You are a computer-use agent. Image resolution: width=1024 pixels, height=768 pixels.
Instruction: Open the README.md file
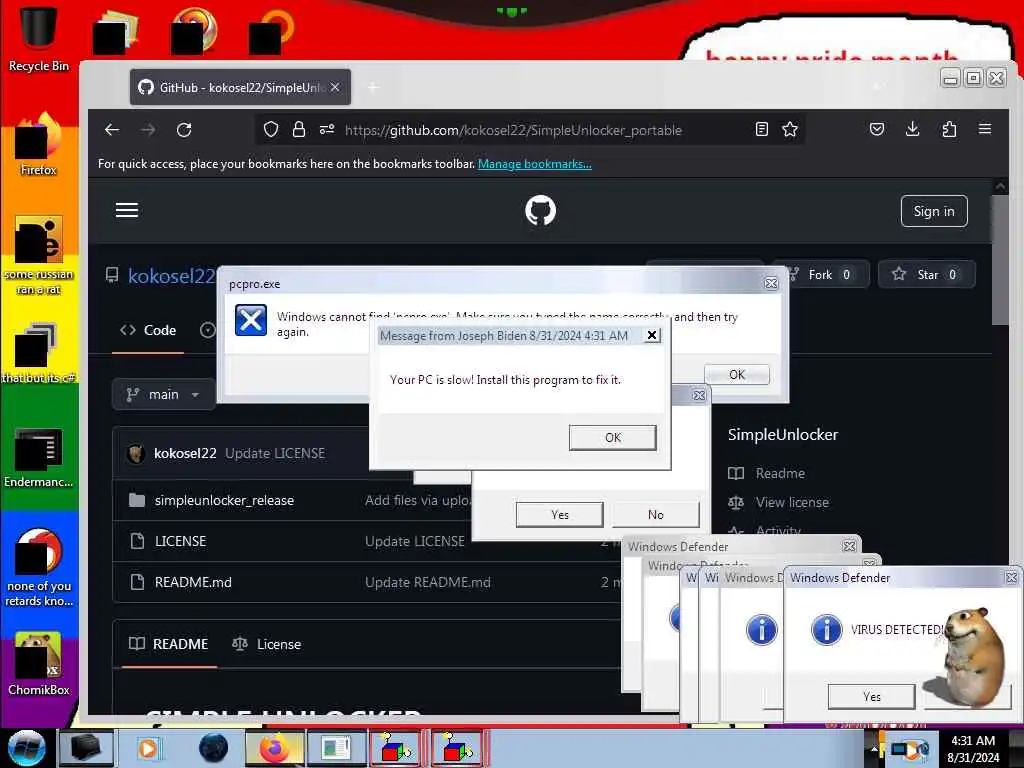[x=193, y=582]
